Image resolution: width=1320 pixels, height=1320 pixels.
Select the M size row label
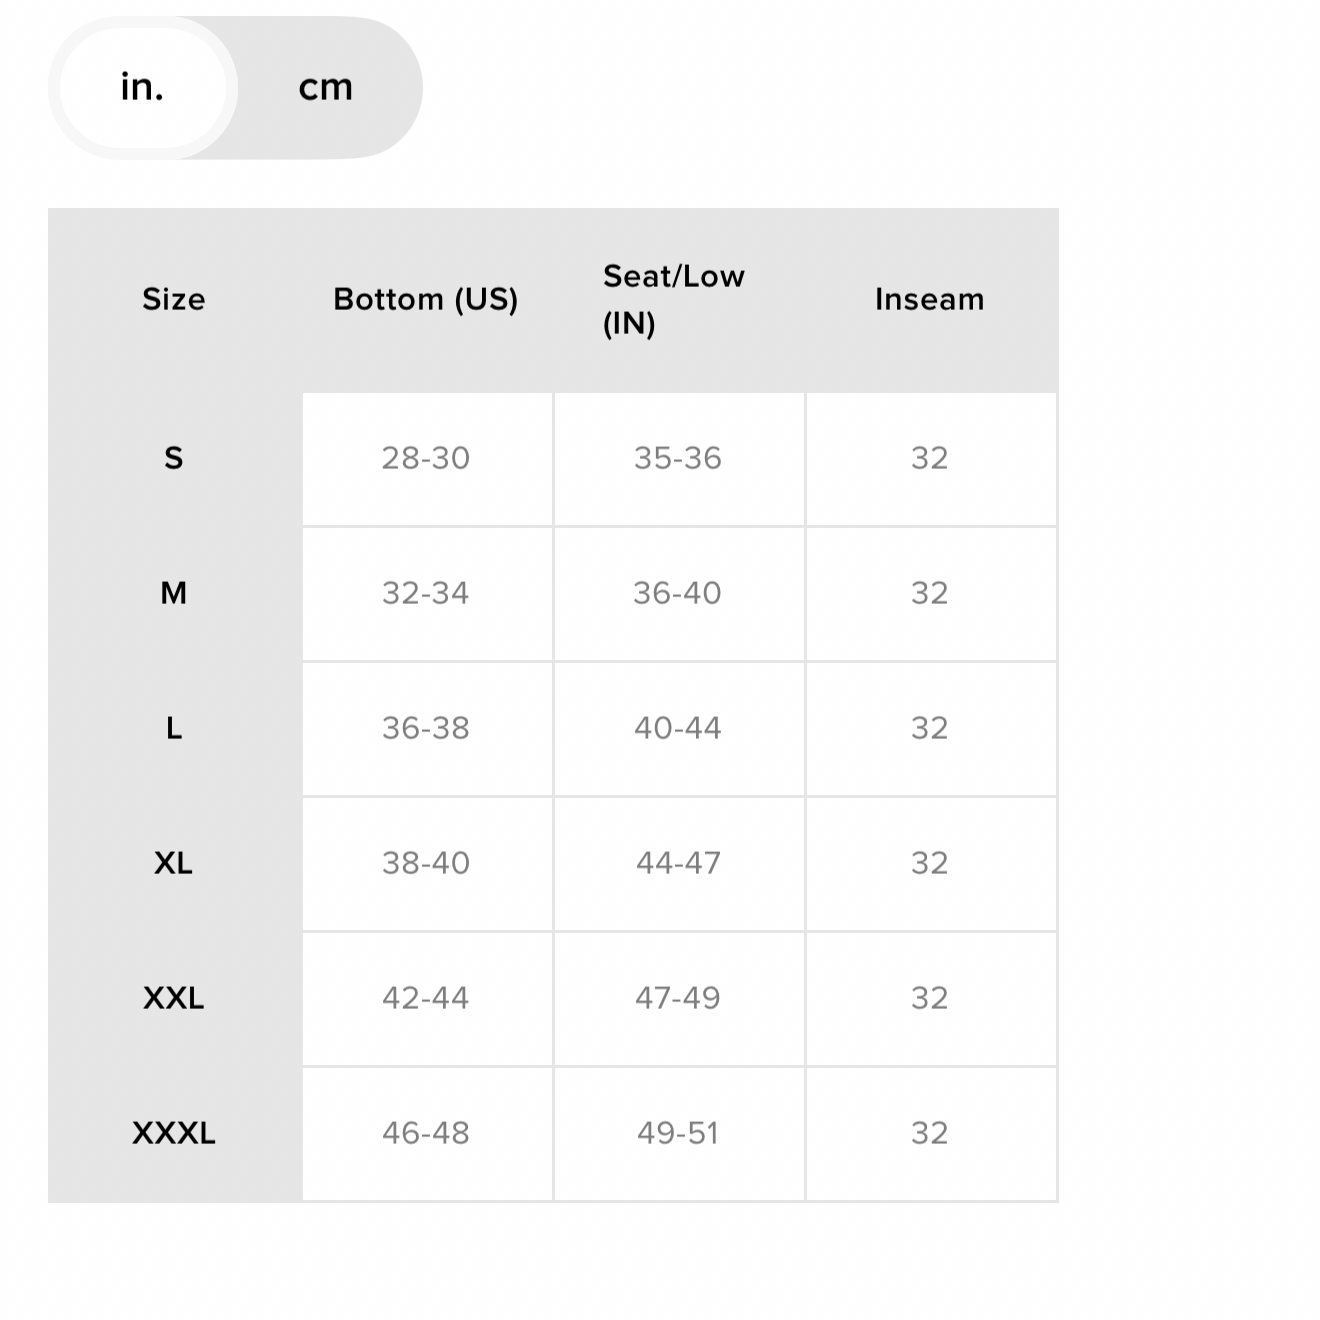coord(174,593)
